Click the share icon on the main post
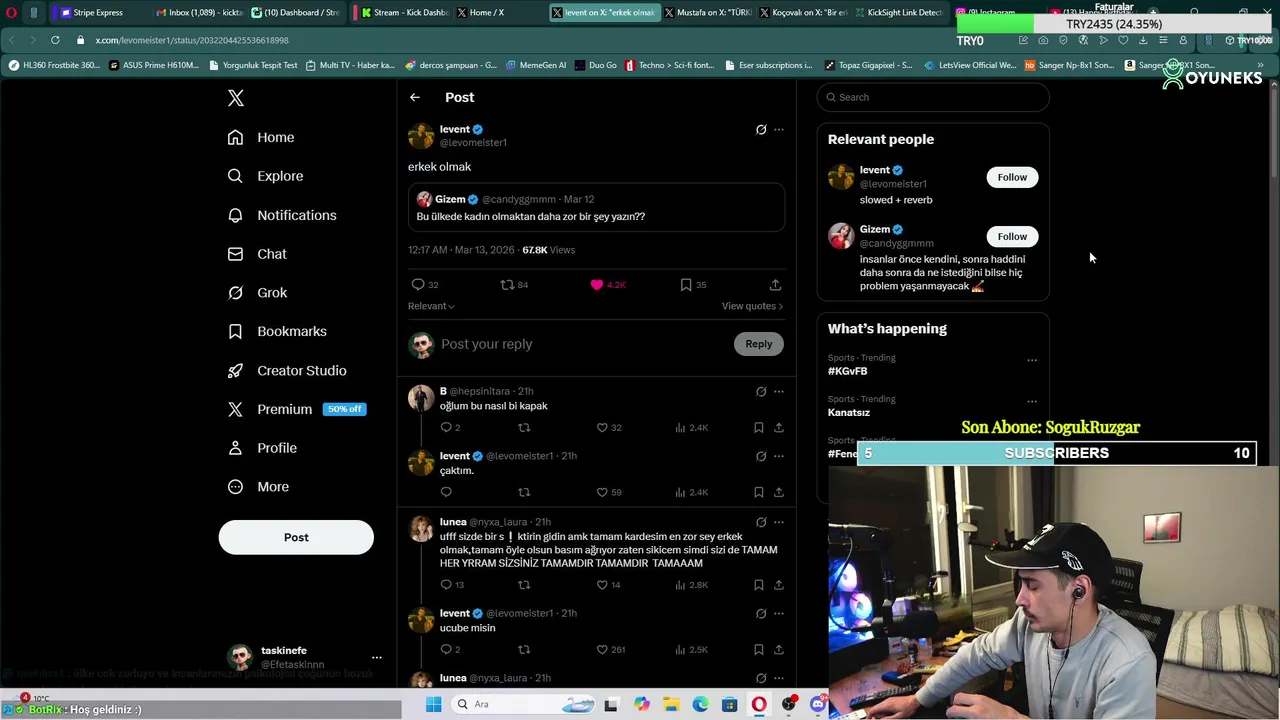Image resolution: width=1280 pixels, height=720 pixels. pos(775,285)
